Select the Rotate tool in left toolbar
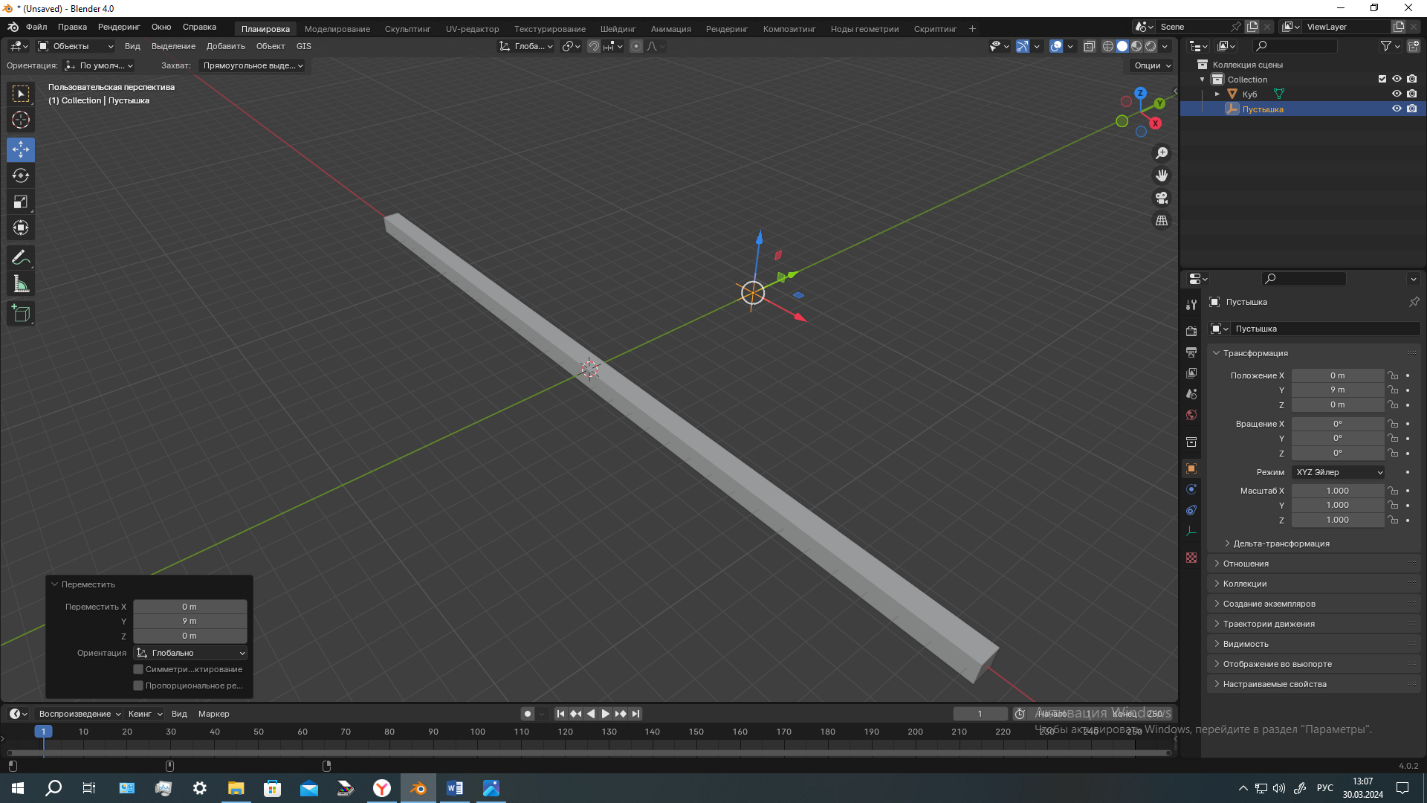1427x803 pixels. (x=21, y=176)
